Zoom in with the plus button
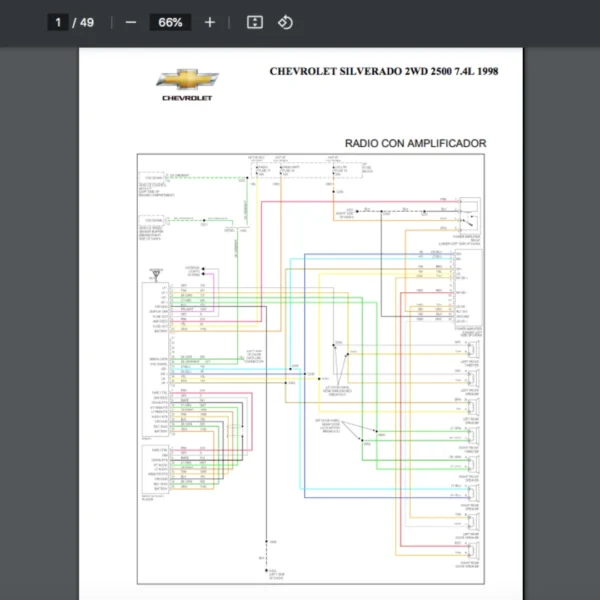600x600 pixels. [210, 23]
